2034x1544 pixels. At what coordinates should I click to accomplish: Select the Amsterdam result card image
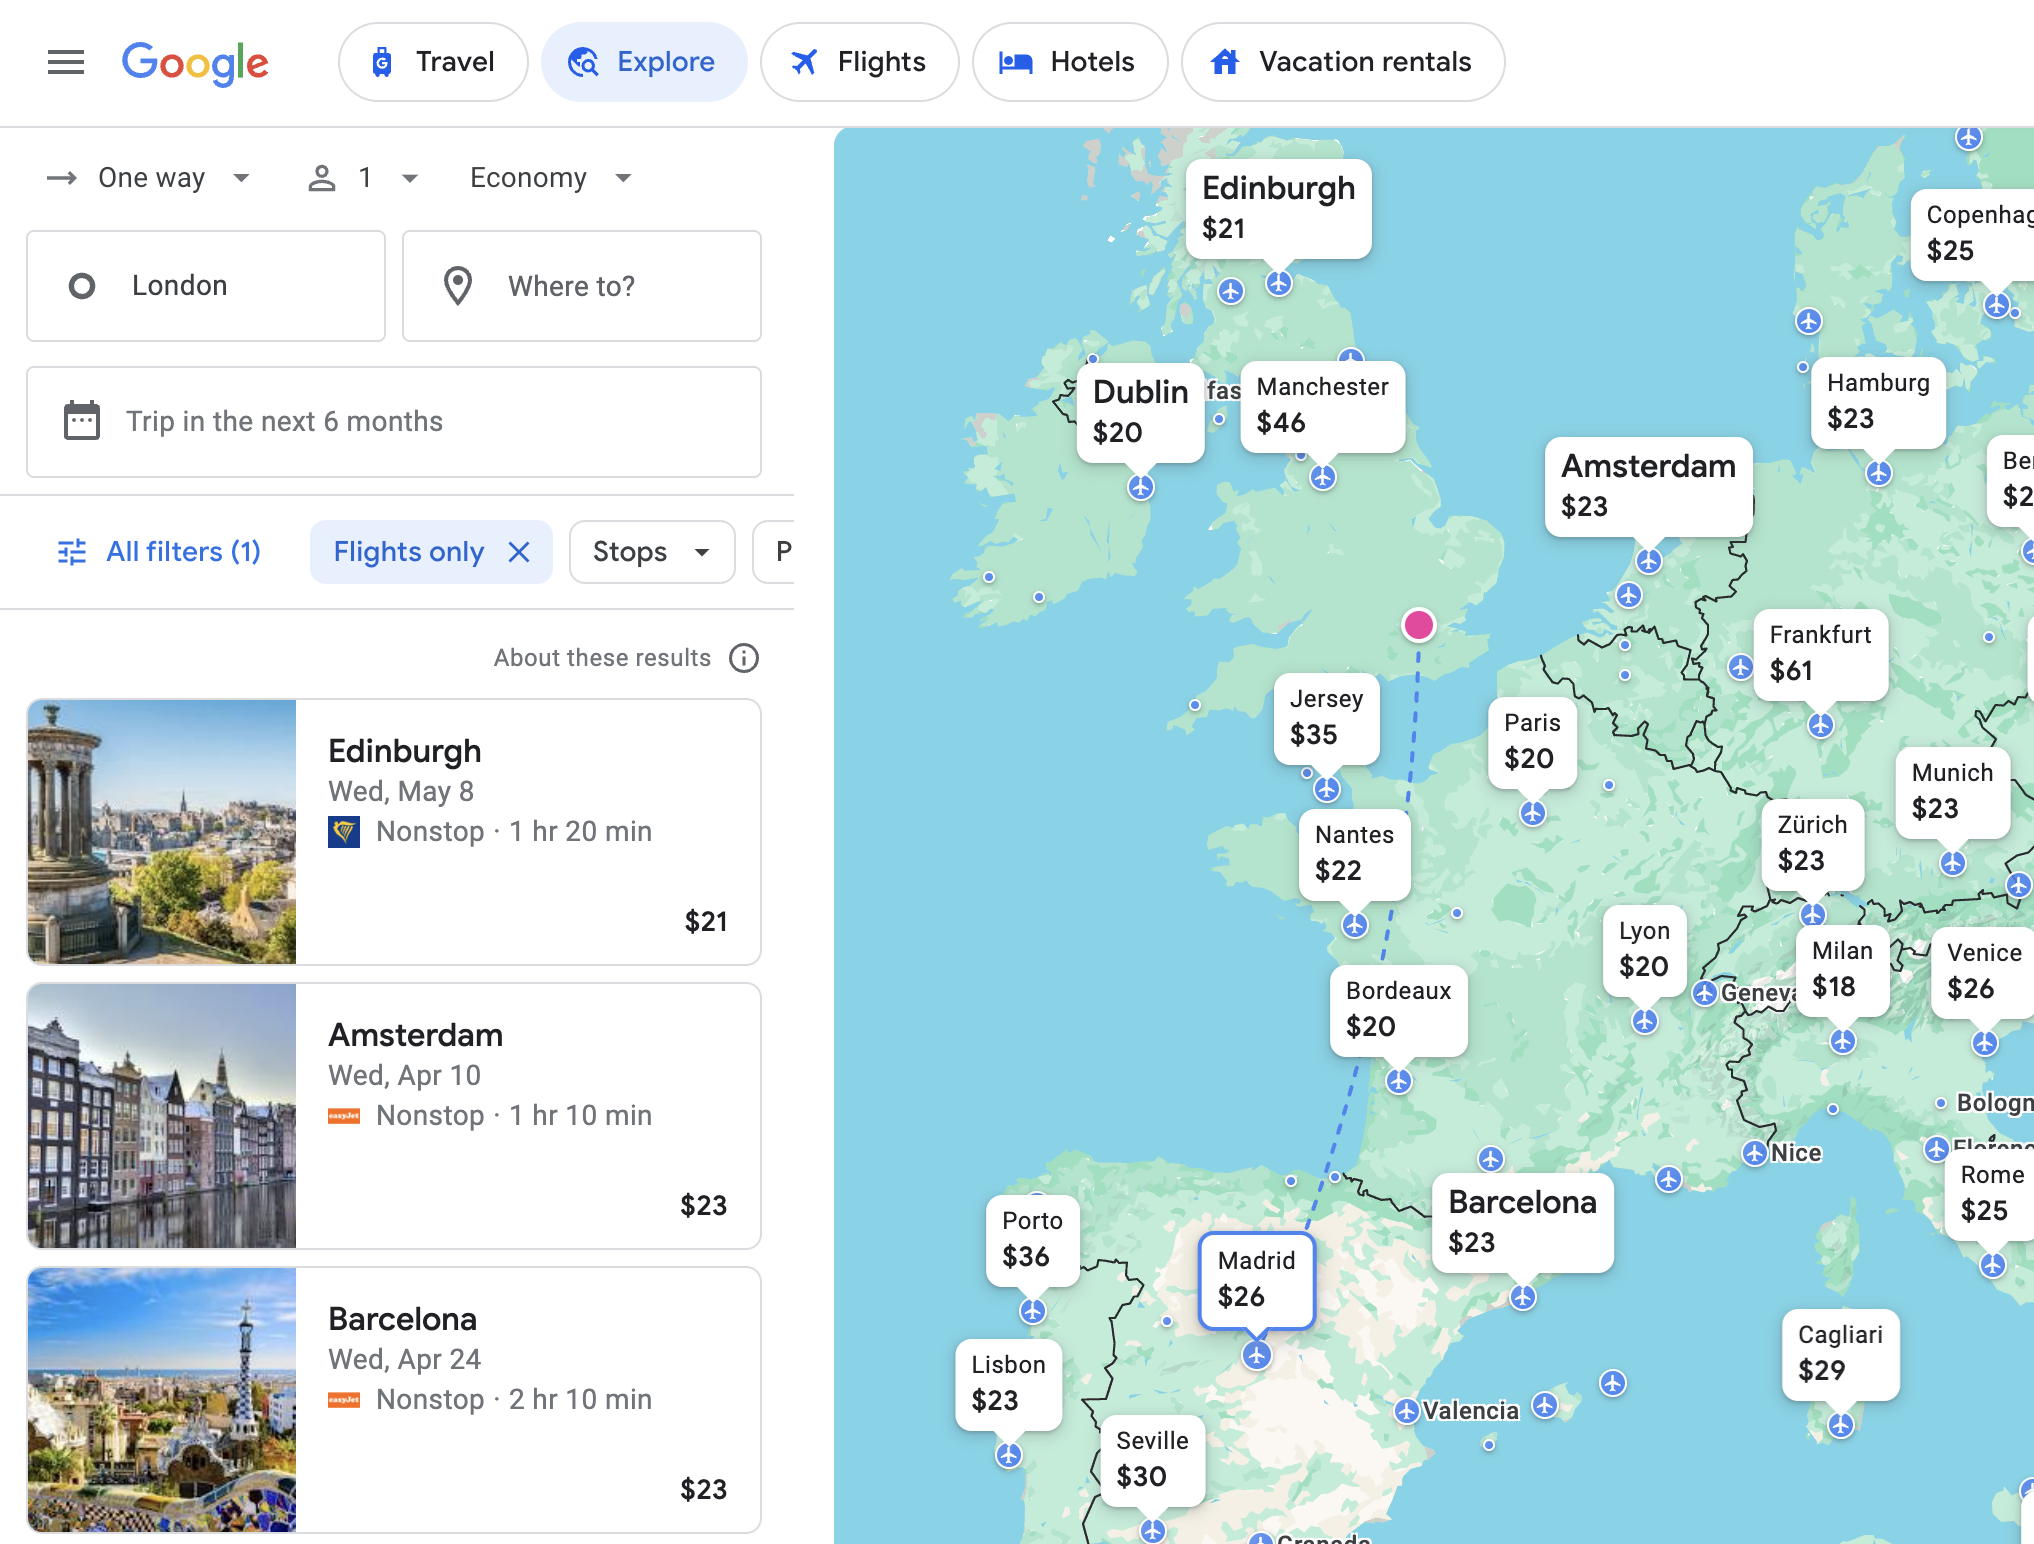pos(162,1116)
